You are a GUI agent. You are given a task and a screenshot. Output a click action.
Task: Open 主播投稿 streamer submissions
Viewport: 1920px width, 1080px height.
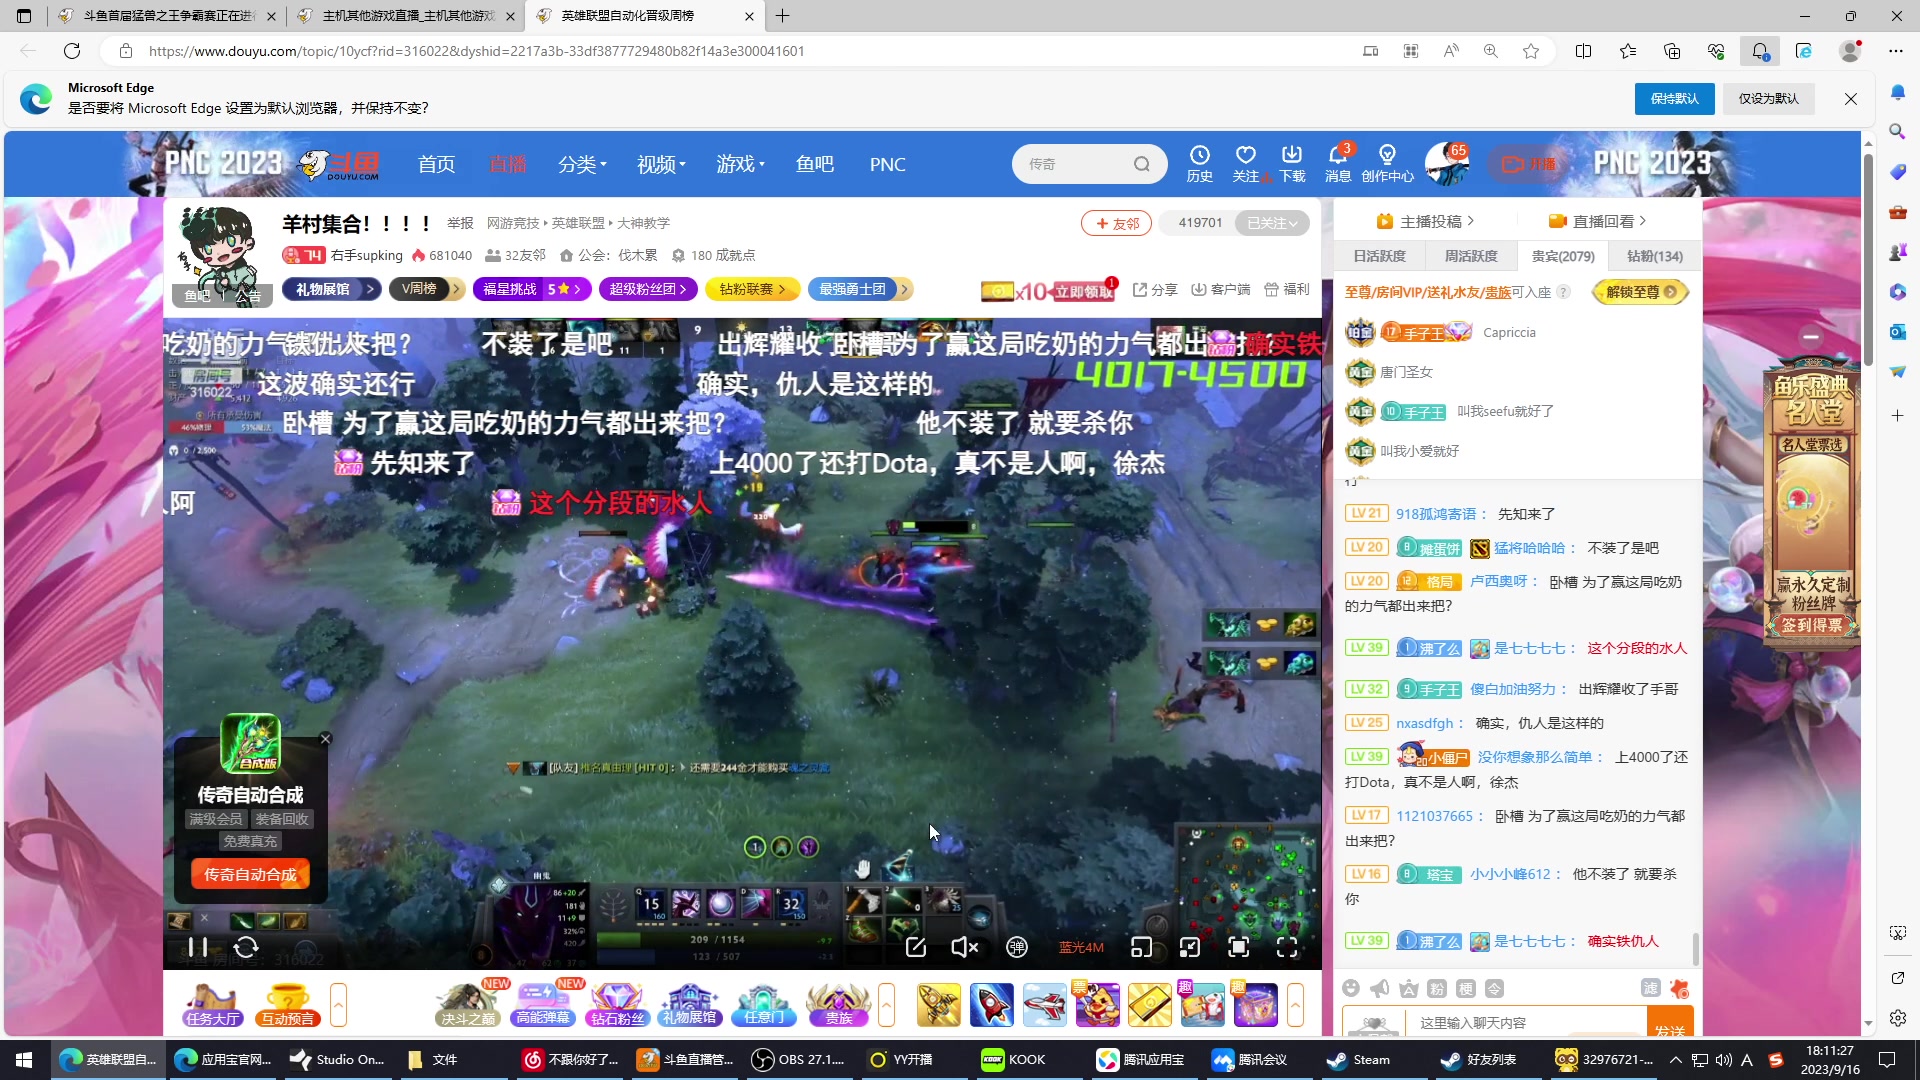1425,221
